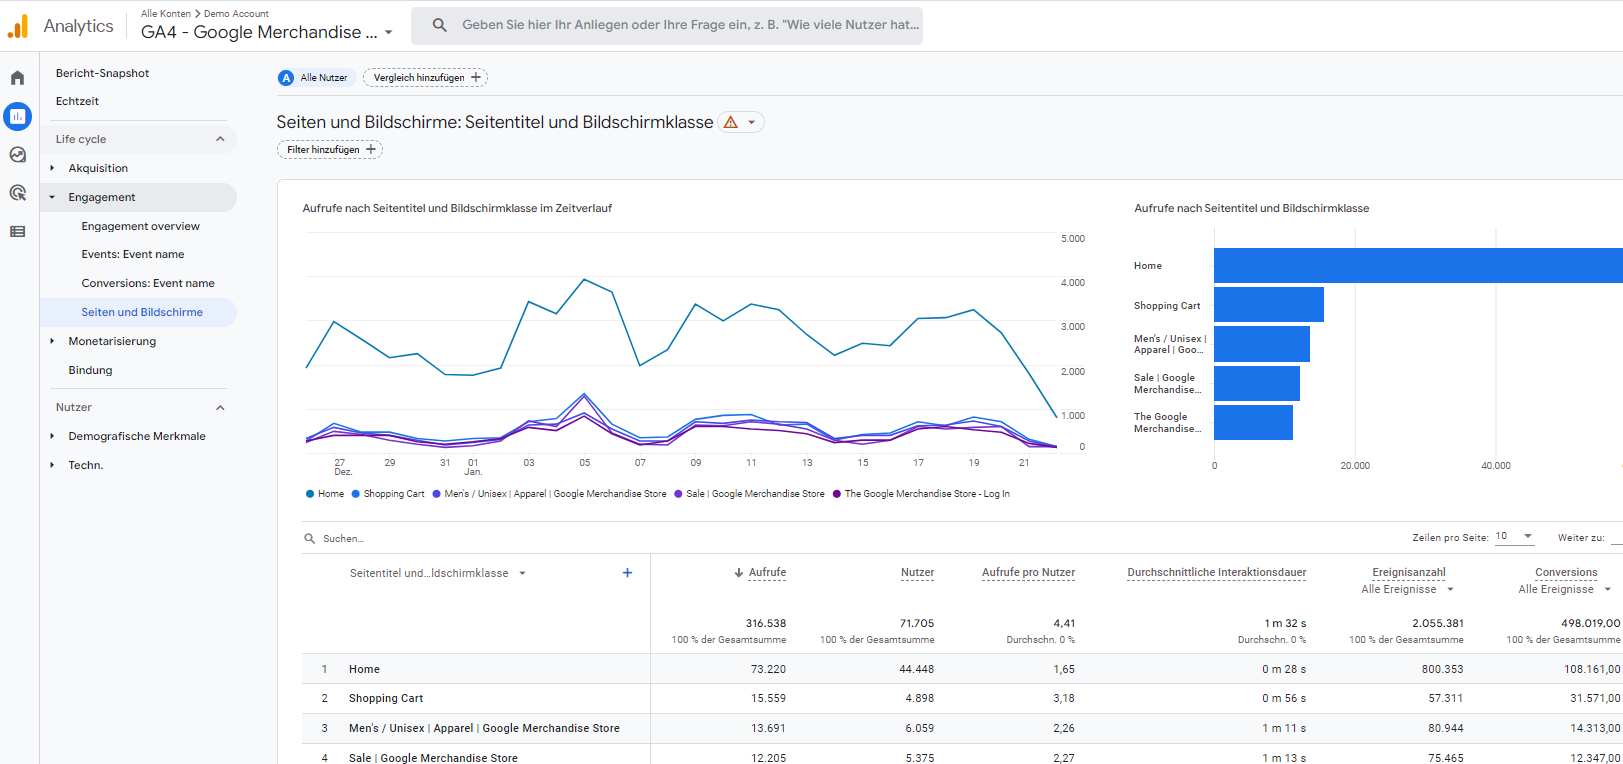Click Sale | Google Merchandise Store table row
The height and width of the screenshot is (764, 1623).
(962, 755)
